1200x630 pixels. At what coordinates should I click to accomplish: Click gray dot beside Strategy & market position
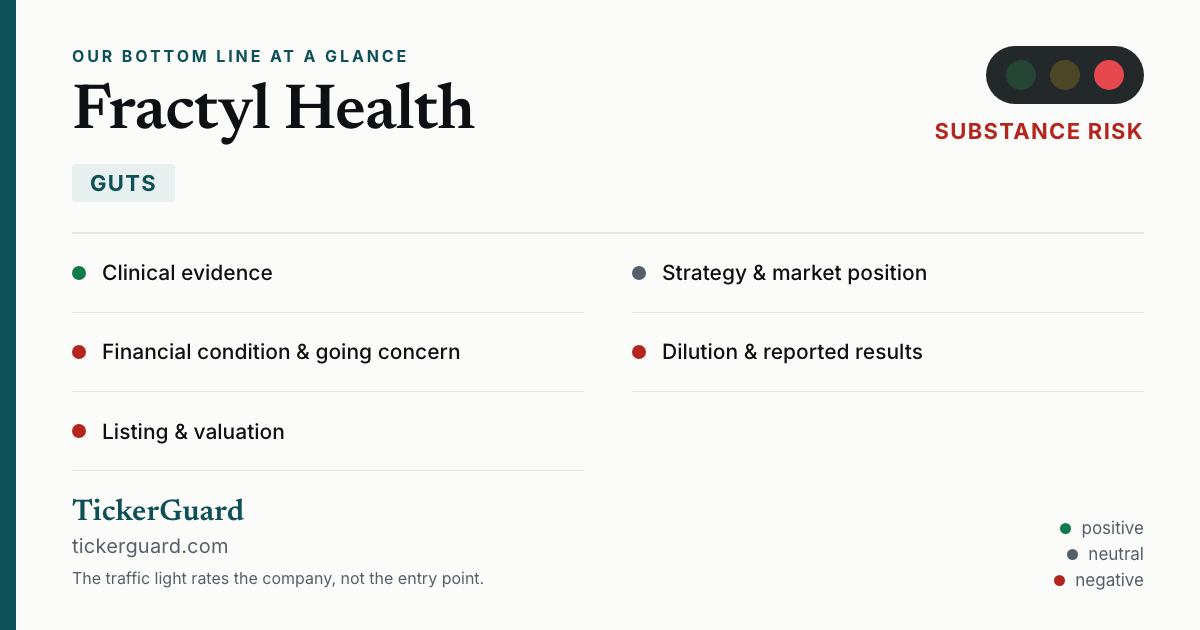[639, 273]
